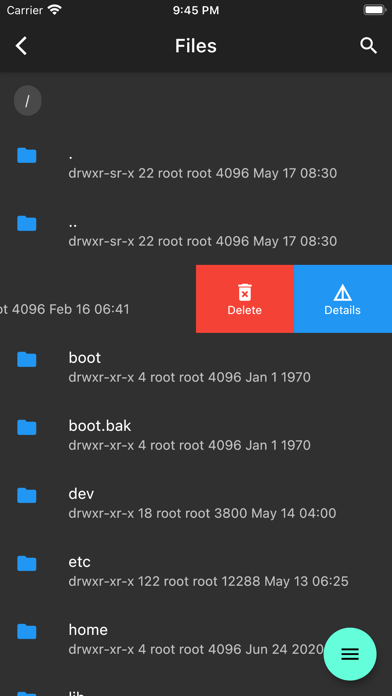
Task: Select the current directory name '.'
Action: click(x=71, y=157)
